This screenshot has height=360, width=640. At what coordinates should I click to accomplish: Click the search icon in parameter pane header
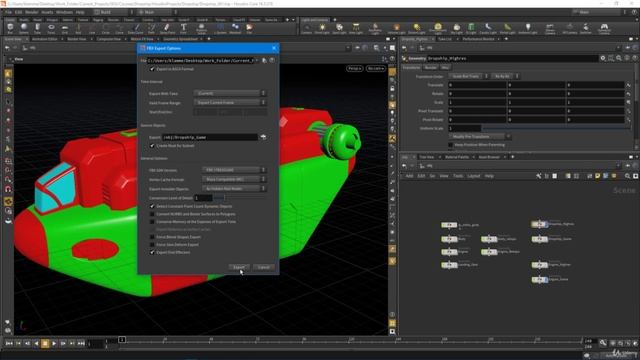pyautogui.click(x=619, y=58)
